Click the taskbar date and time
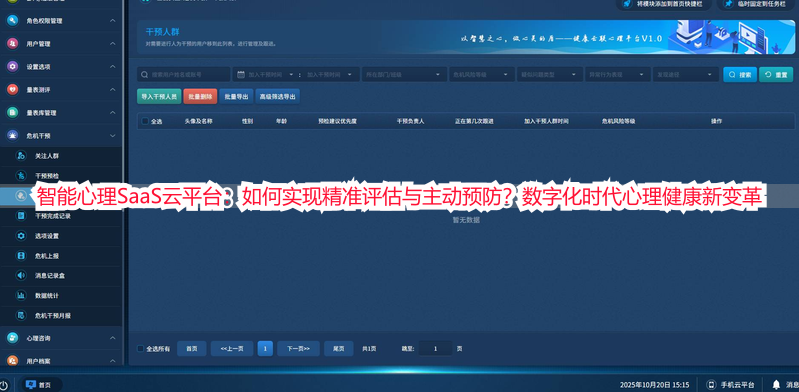799x392 pixels. (654, 385)
